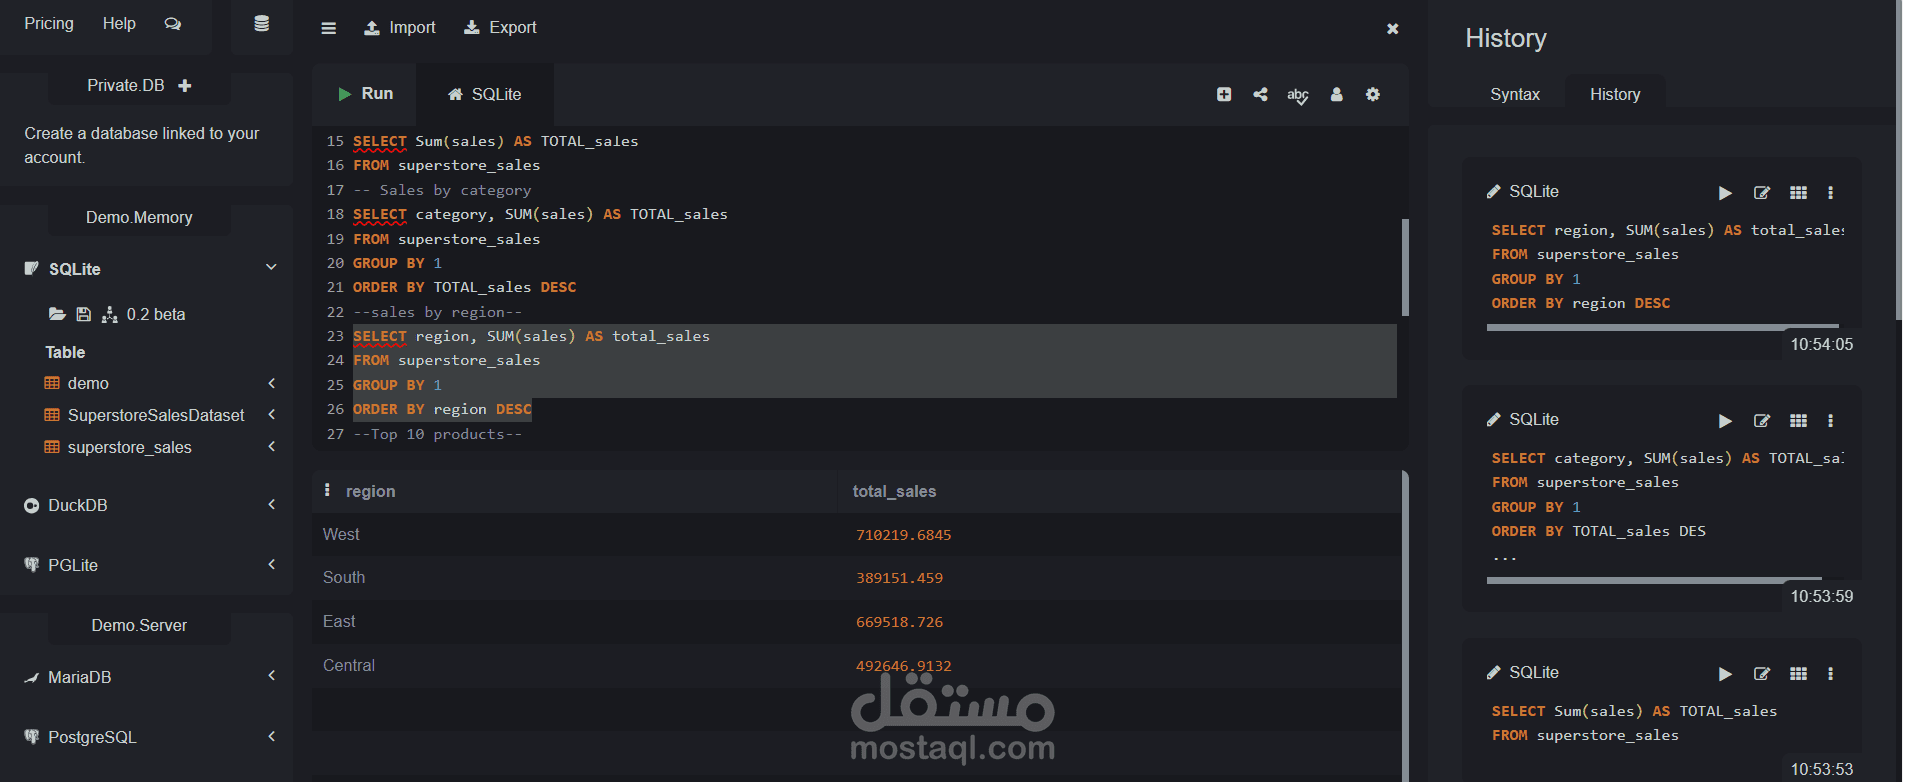
Task: Edit the 10:53:59 history query
Action: click(x=1762, y=421)
